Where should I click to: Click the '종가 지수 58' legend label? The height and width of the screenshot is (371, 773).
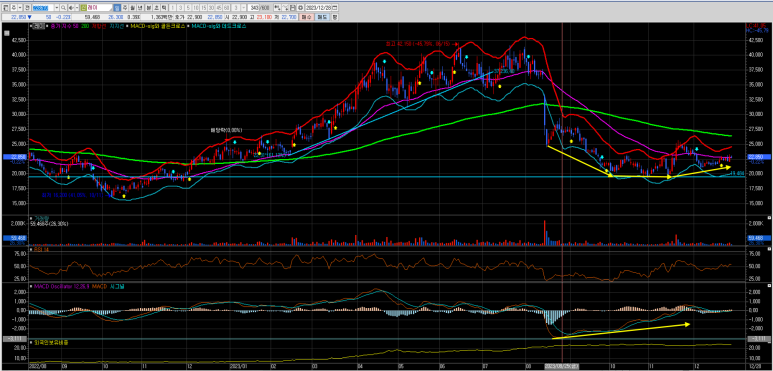[x=65, y=26]
